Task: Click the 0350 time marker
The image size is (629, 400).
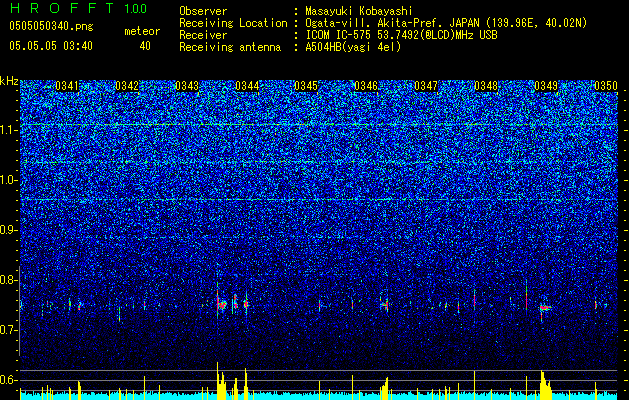Action: (x=606, y=86)
